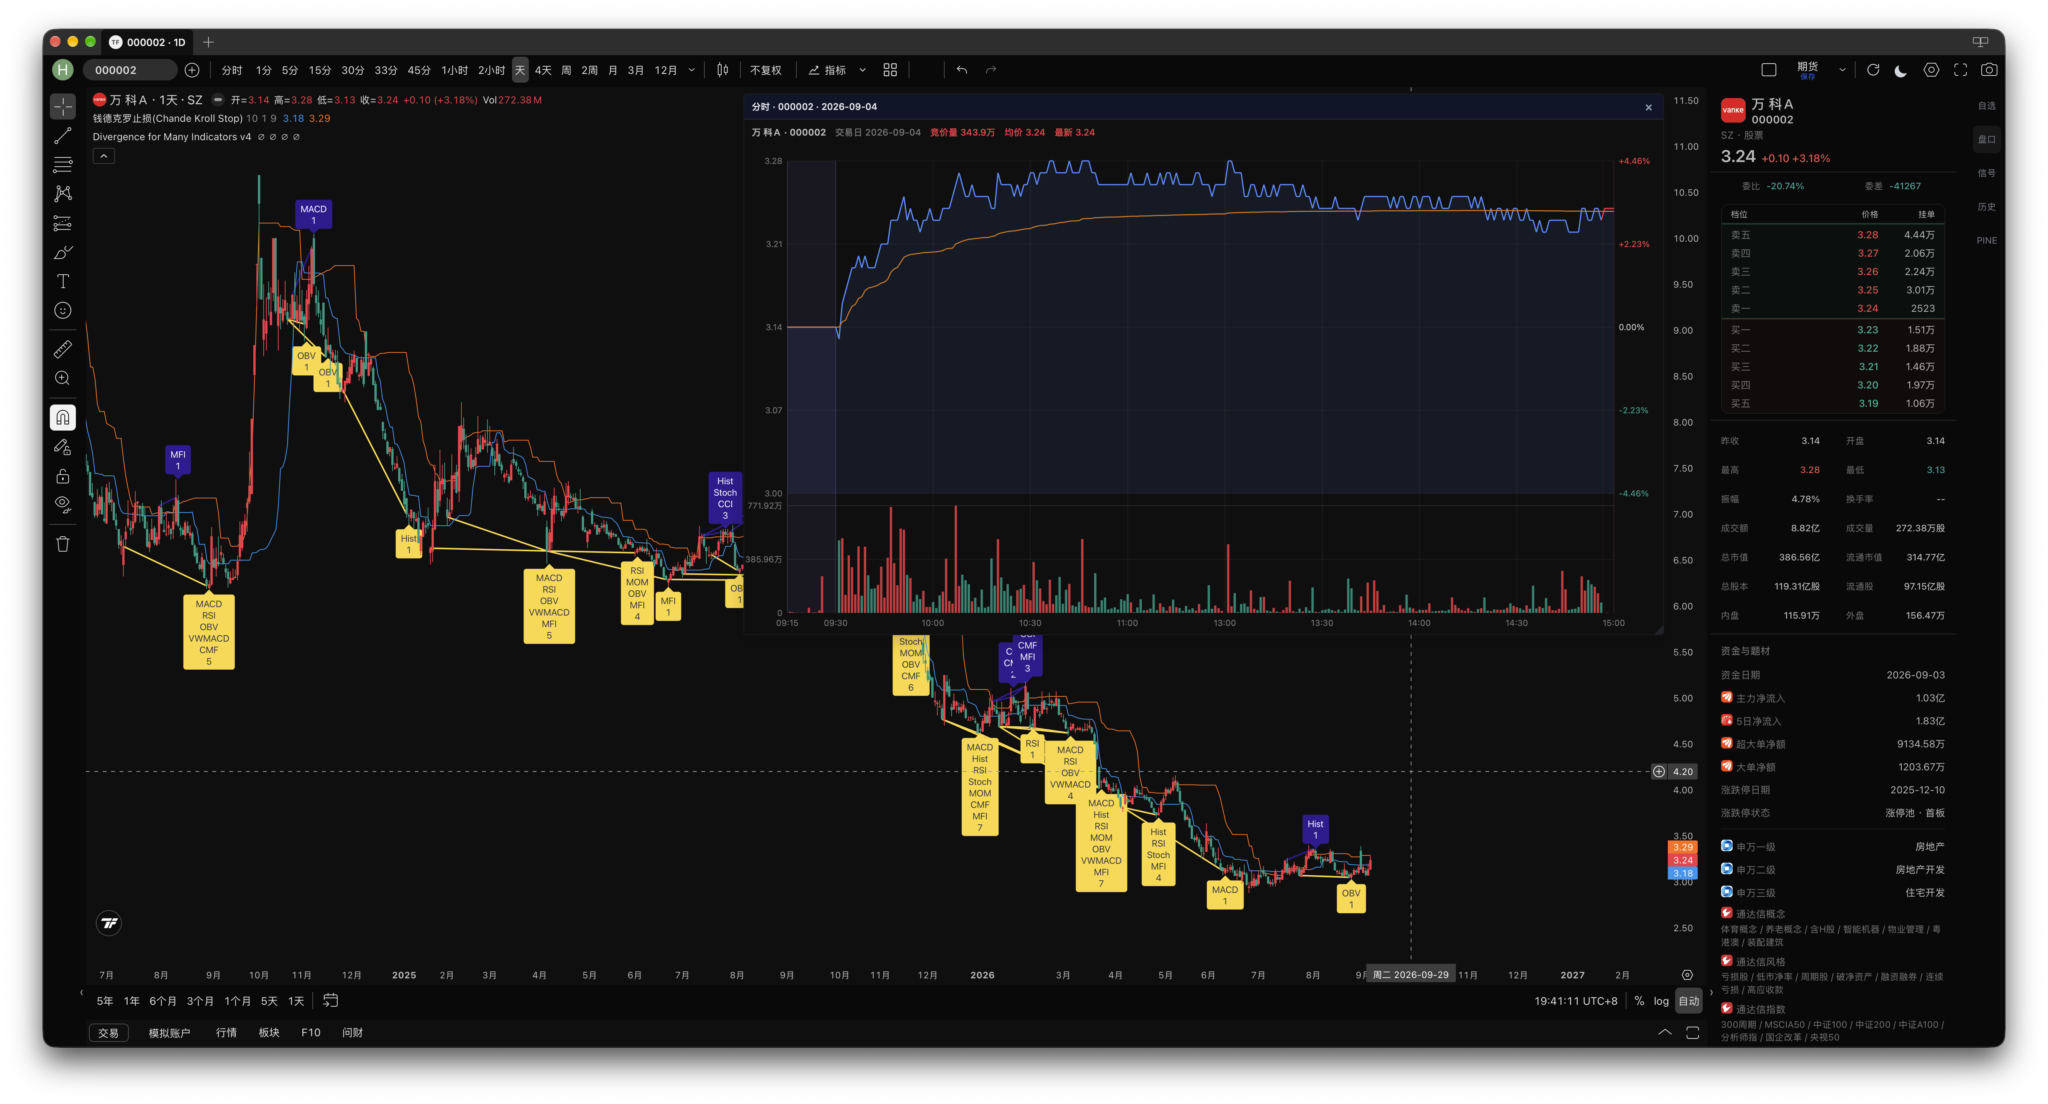The image size is (2048, 1104).
Task: Open the horizontal lines tool group
Action: tap(63, 164)
